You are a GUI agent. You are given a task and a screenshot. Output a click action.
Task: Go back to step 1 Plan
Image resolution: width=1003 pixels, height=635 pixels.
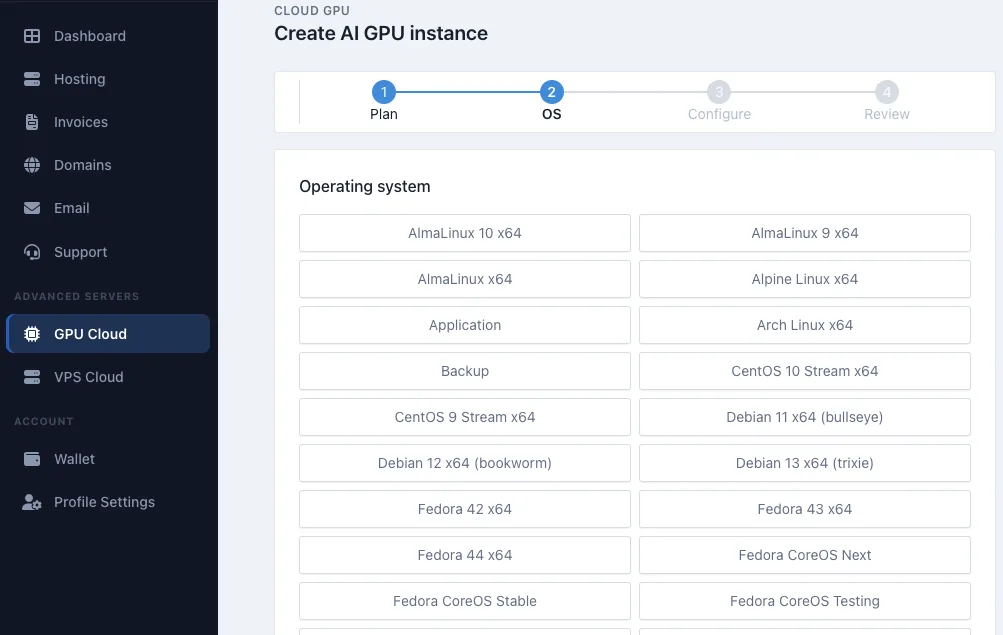pos(384,92)
